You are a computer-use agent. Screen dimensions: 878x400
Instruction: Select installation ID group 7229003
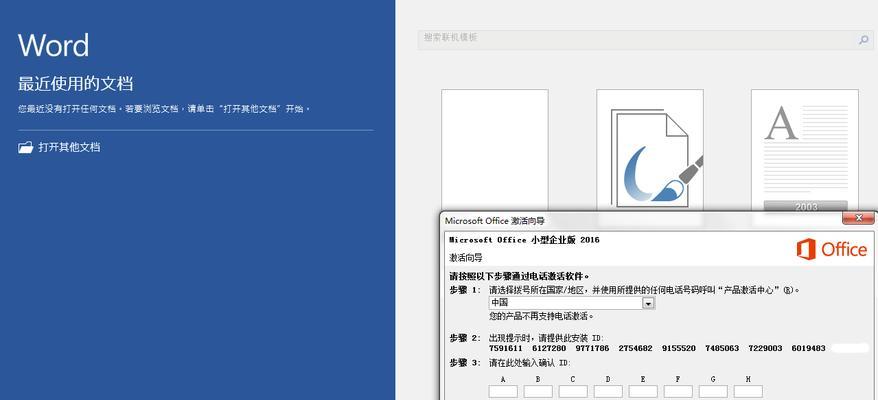[x=765, y=348]
